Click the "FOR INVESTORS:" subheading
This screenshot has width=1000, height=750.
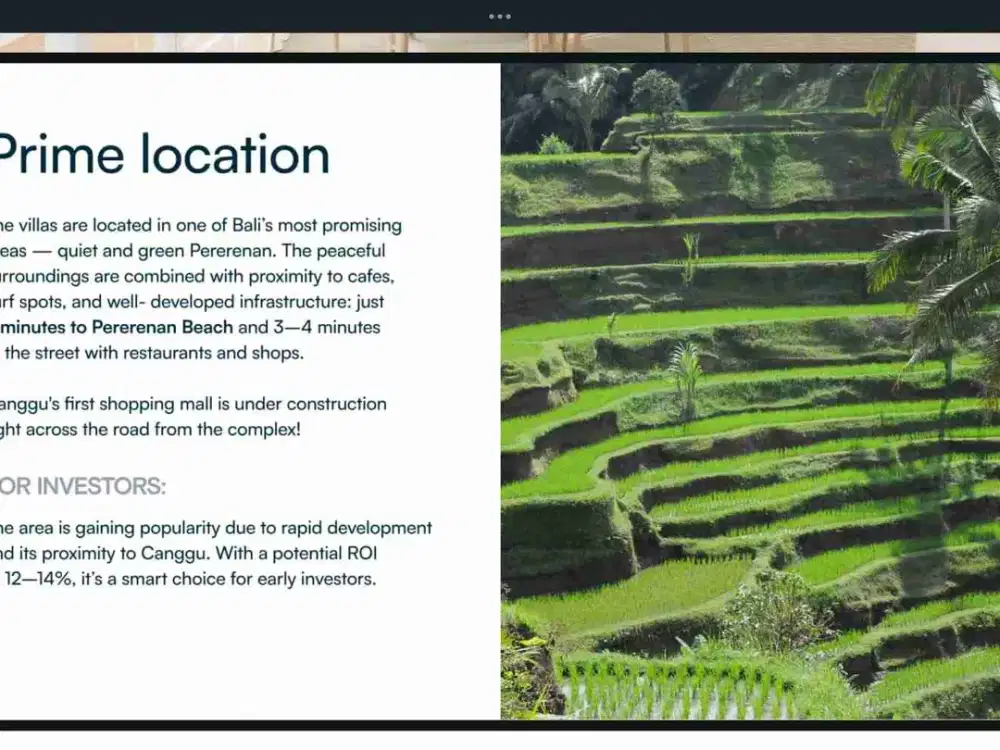[x=83, y=487]
